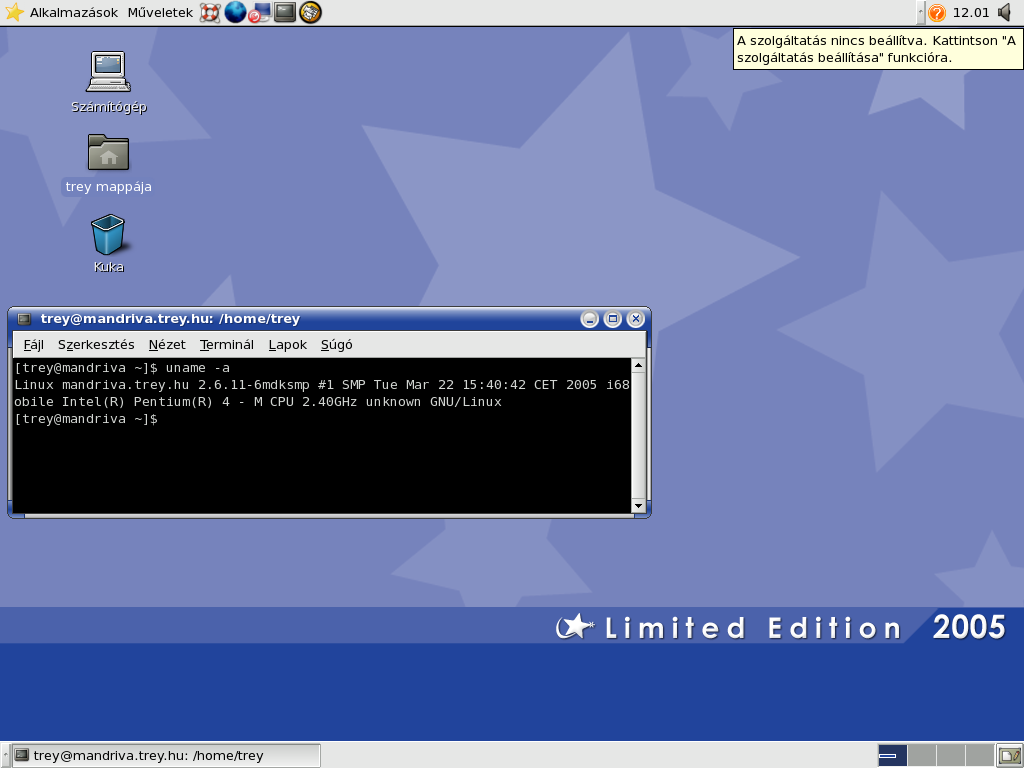This screenshot has height=768, width=1024.
Task: Open the Szerkesztés menu in terminal
Action: coord(96,345)
